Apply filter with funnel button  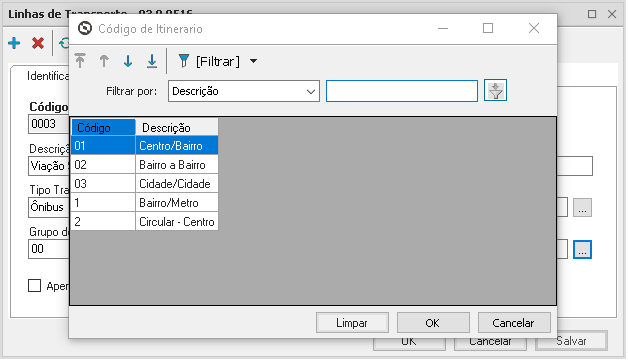pyautogui.click(x=495, y=91)
